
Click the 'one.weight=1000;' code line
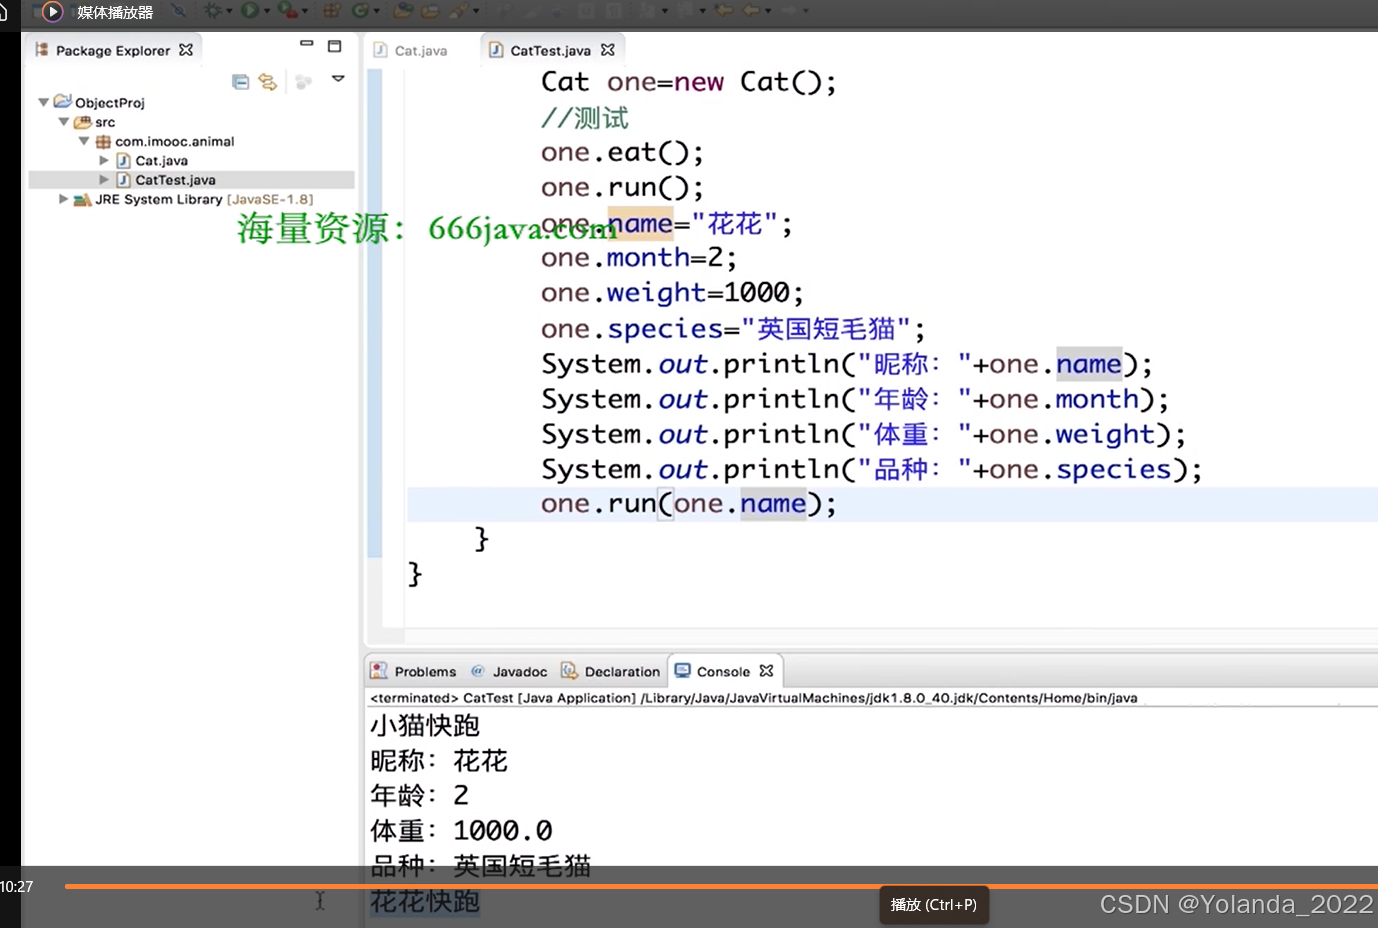coord(672,293)
